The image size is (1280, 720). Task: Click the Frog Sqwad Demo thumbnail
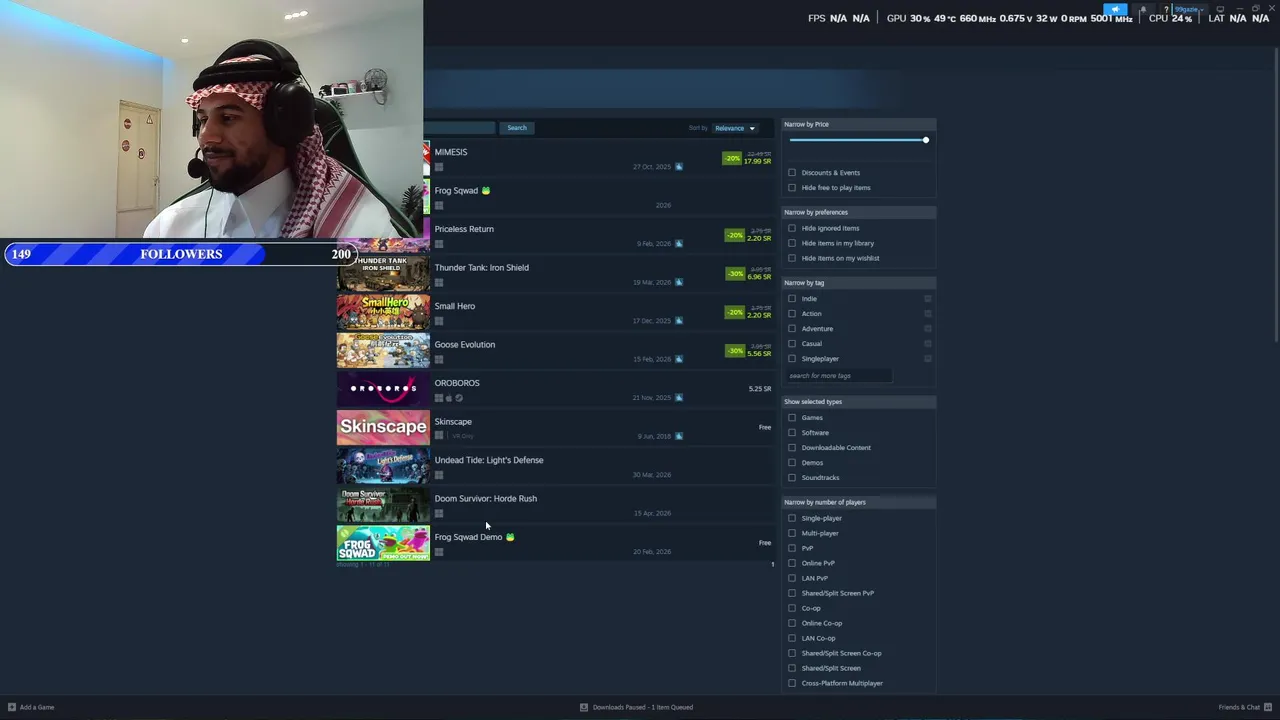tap(383, 543)
